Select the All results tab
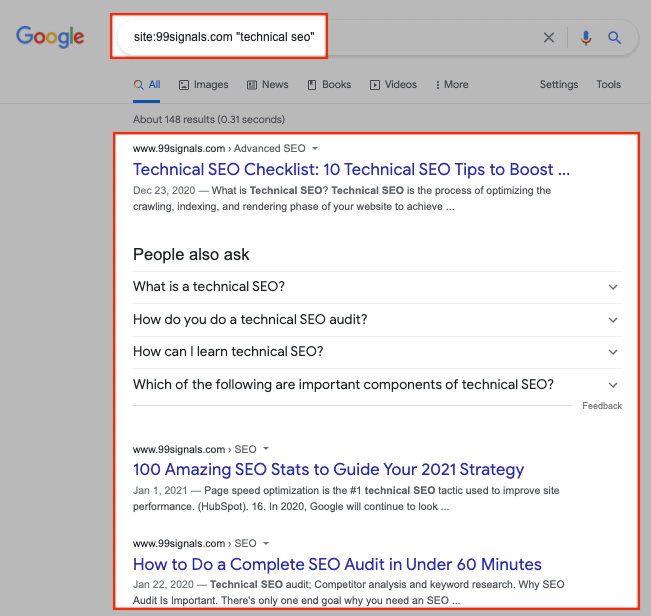The height and width of the screenshot is (616, 651). (x=147, y=85)
